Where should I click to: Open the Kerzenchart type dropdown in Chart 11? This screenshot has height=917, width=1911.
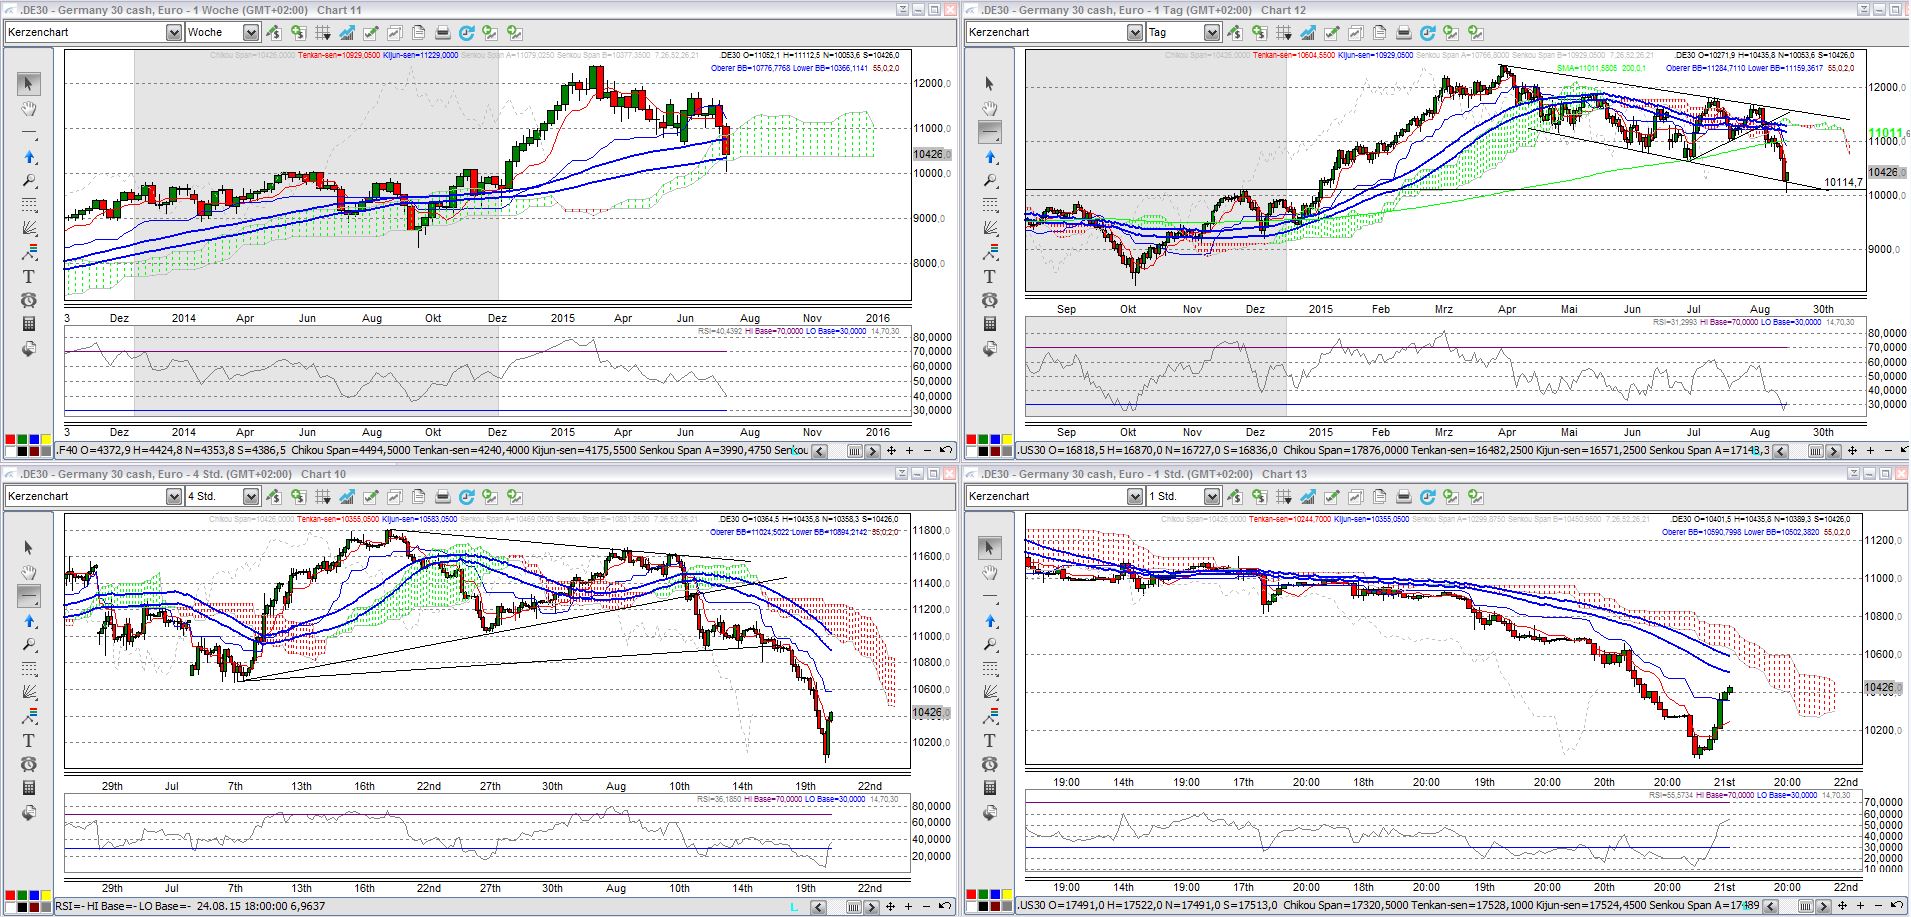pos(173,33)
